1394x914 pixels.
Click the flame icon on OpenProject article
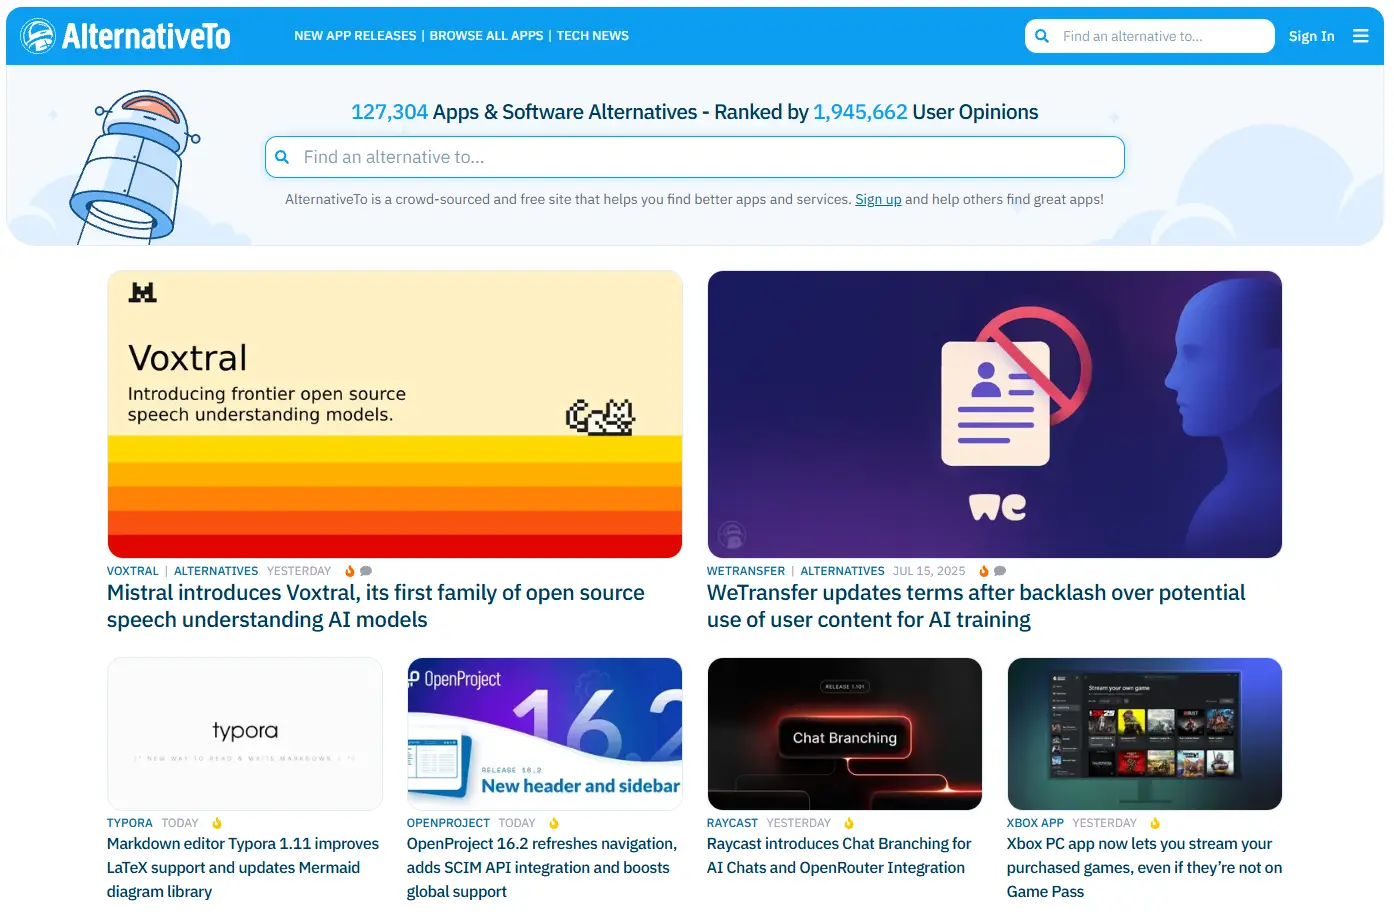pyautogui.click(x=554, y=823)
